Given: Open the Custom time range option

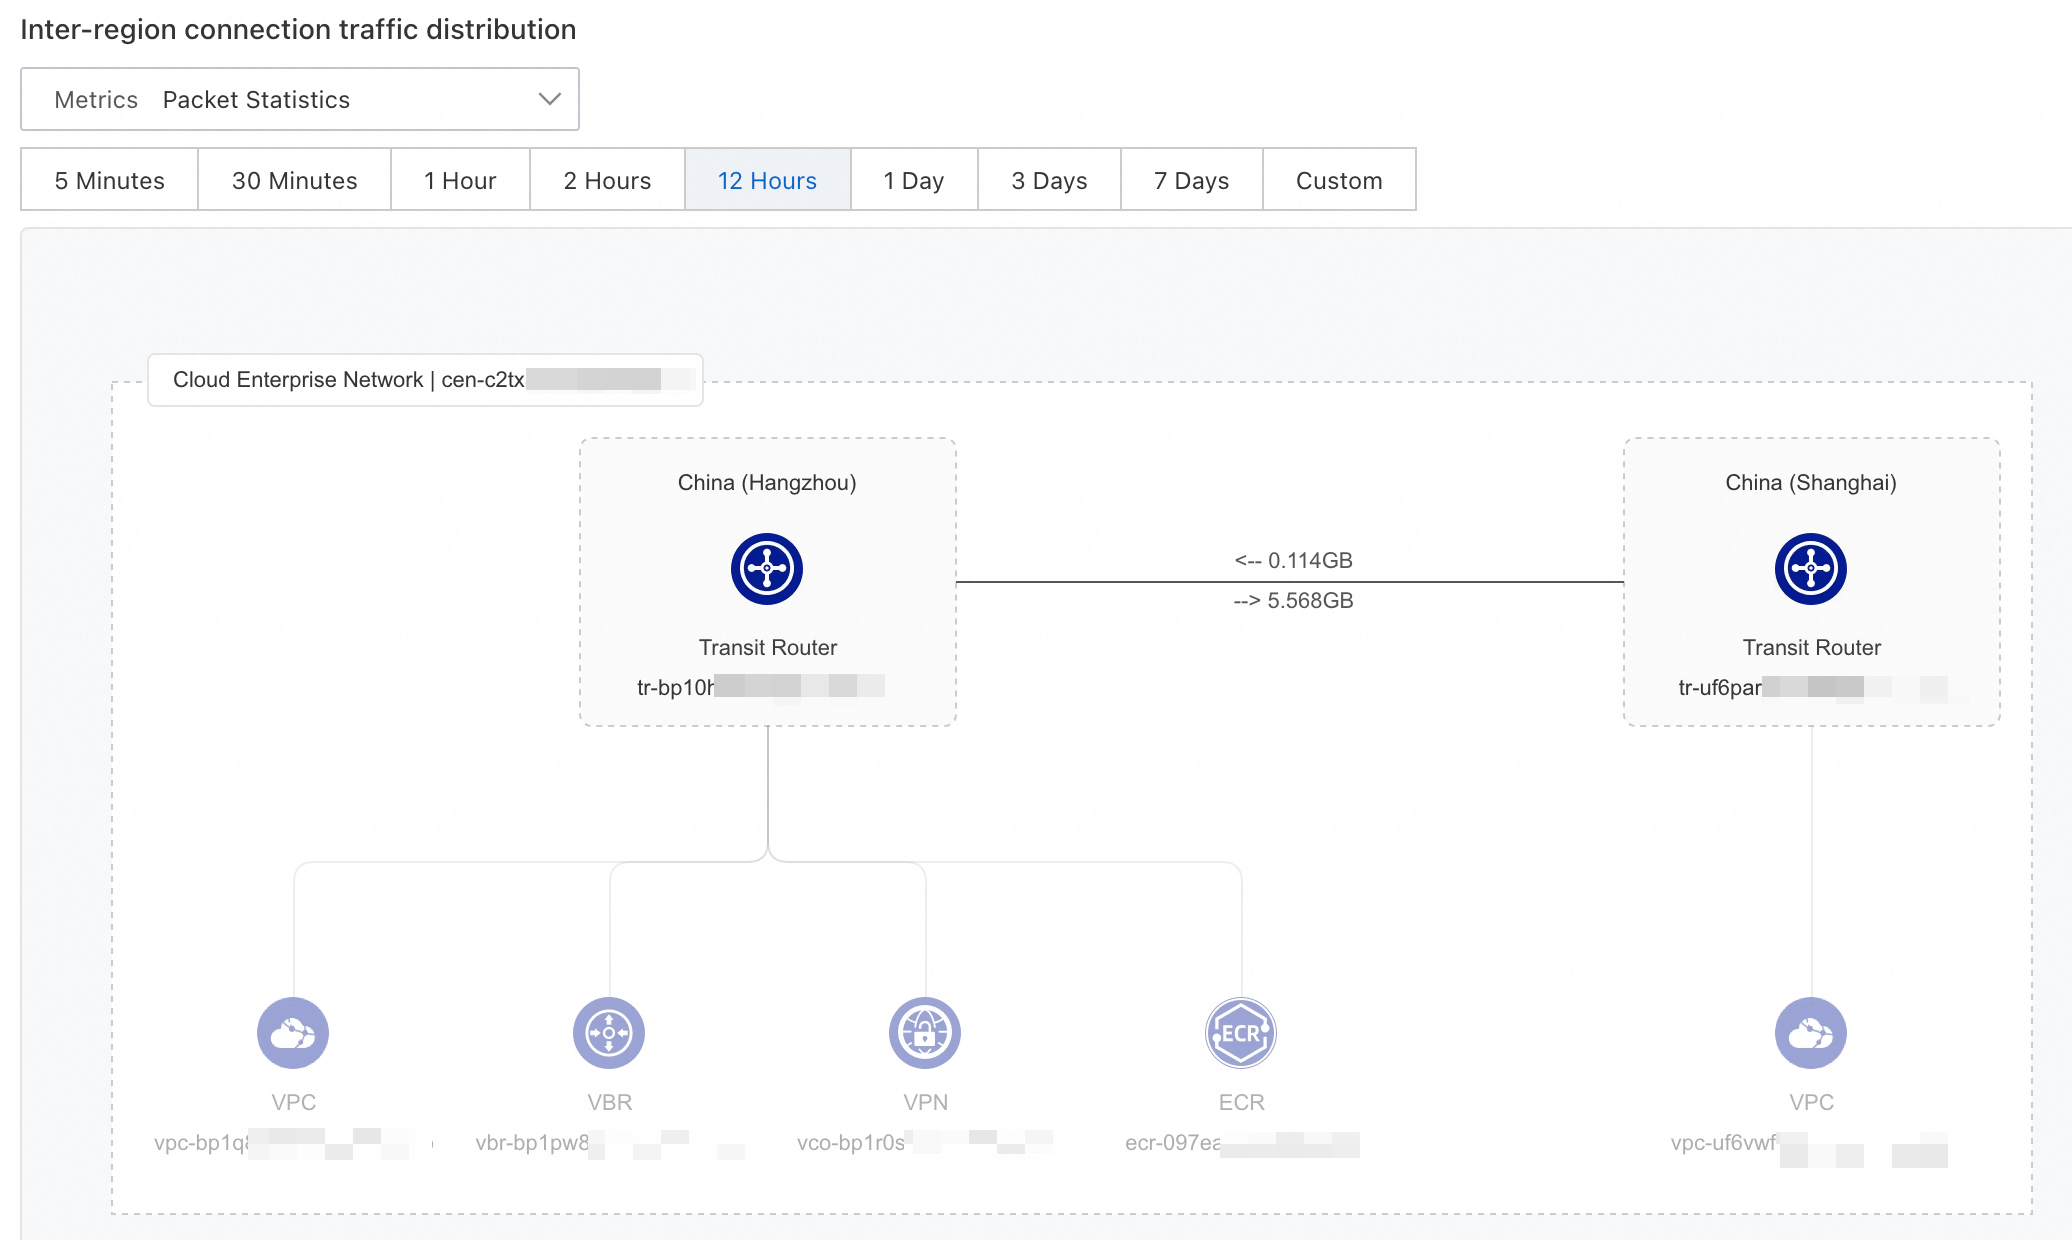Looking at the screenshot, I should click(x=1339, y=180).
